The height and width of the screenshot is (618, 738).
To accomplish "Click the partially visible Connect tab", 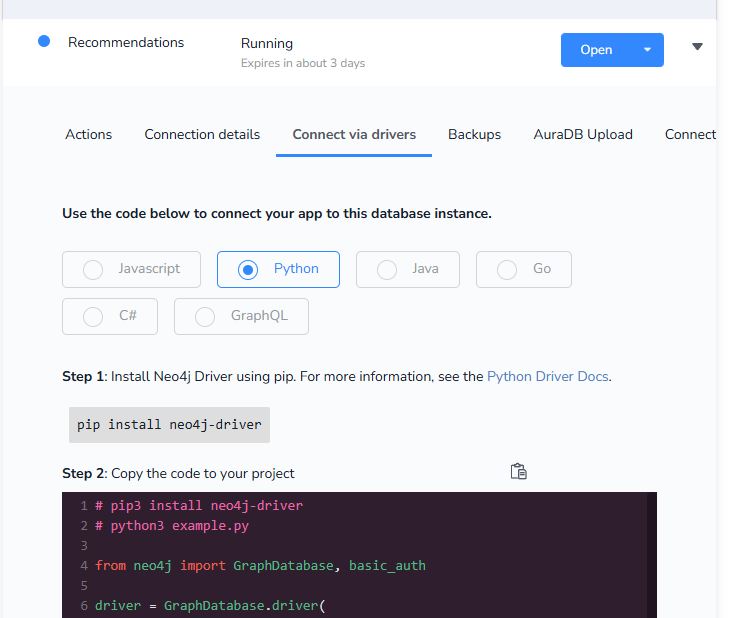I will 690,135.
